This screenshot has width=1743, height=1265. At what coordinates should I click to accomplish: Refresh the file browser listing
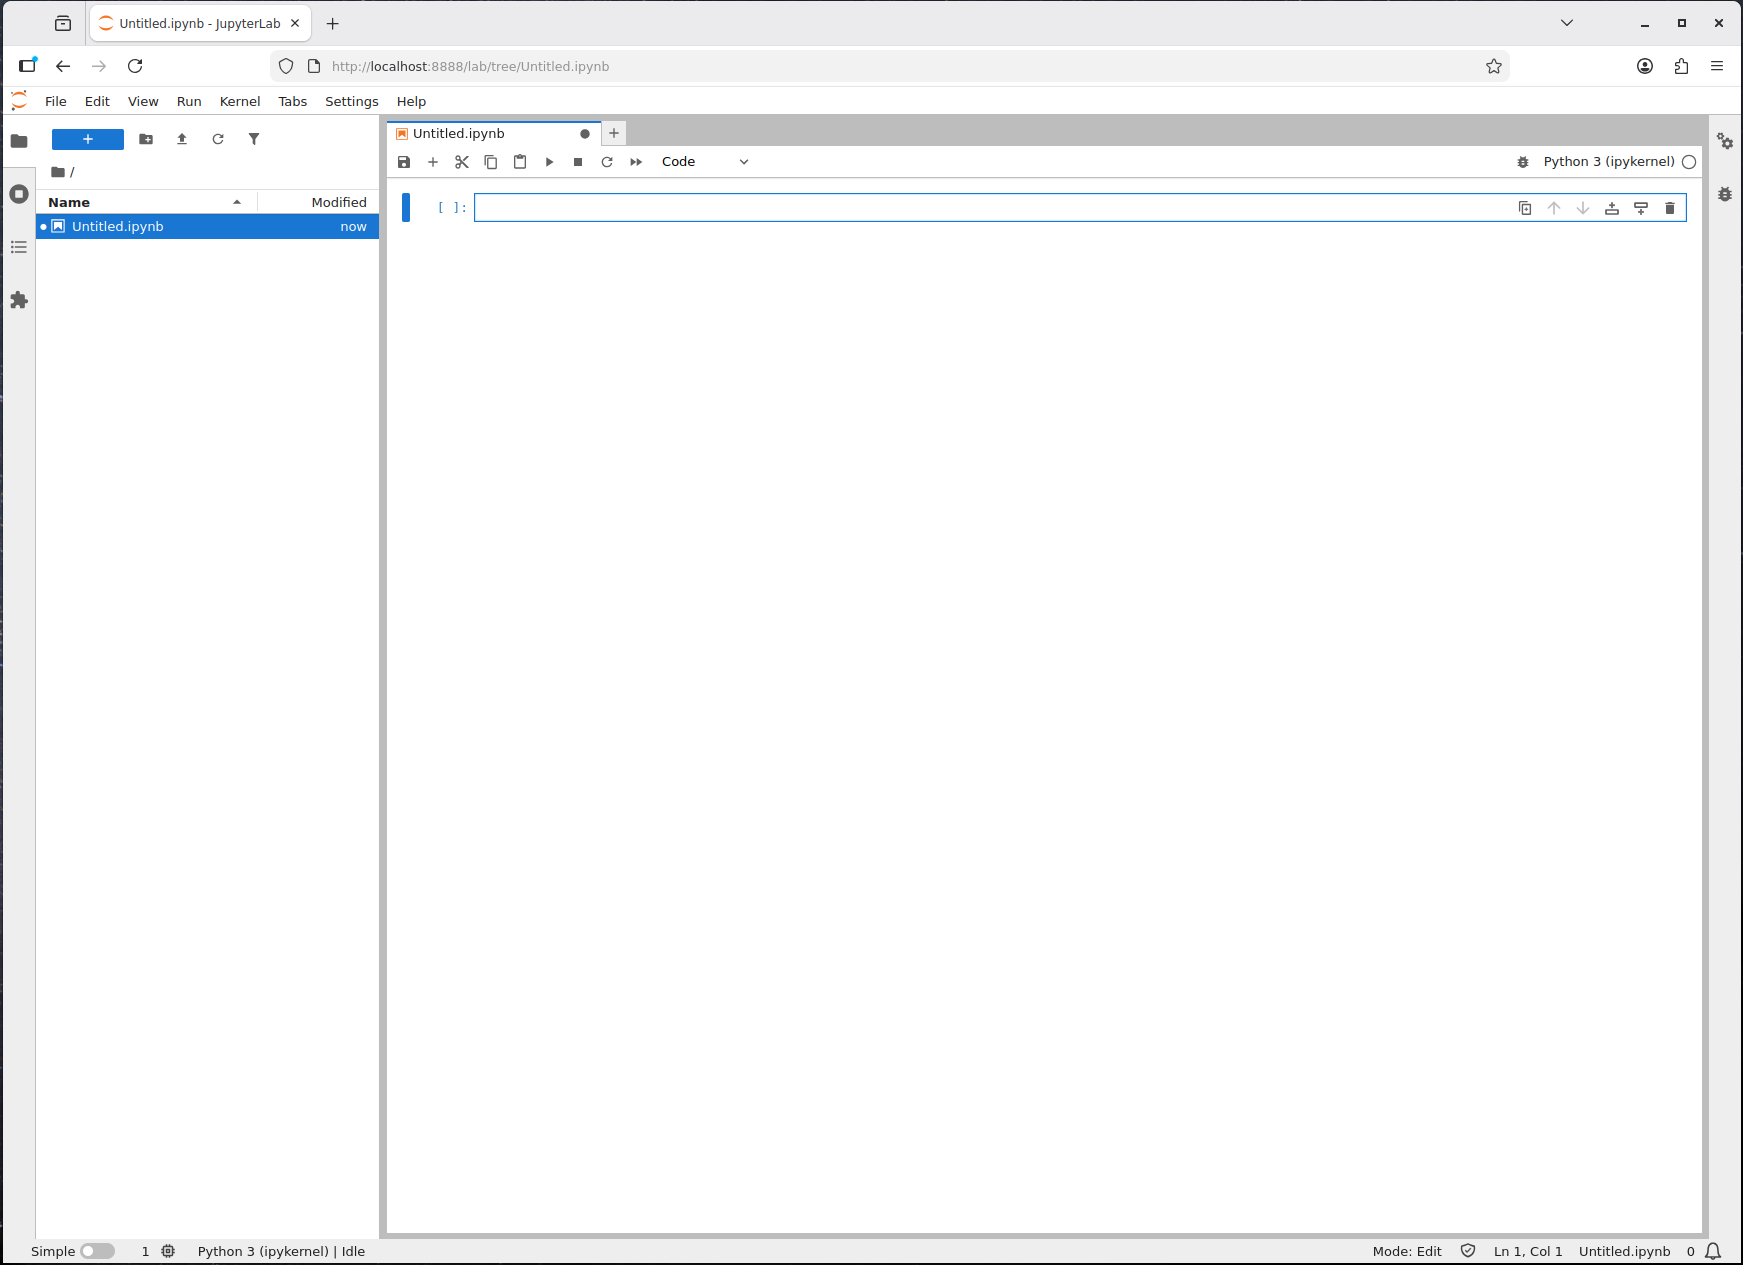218,139
